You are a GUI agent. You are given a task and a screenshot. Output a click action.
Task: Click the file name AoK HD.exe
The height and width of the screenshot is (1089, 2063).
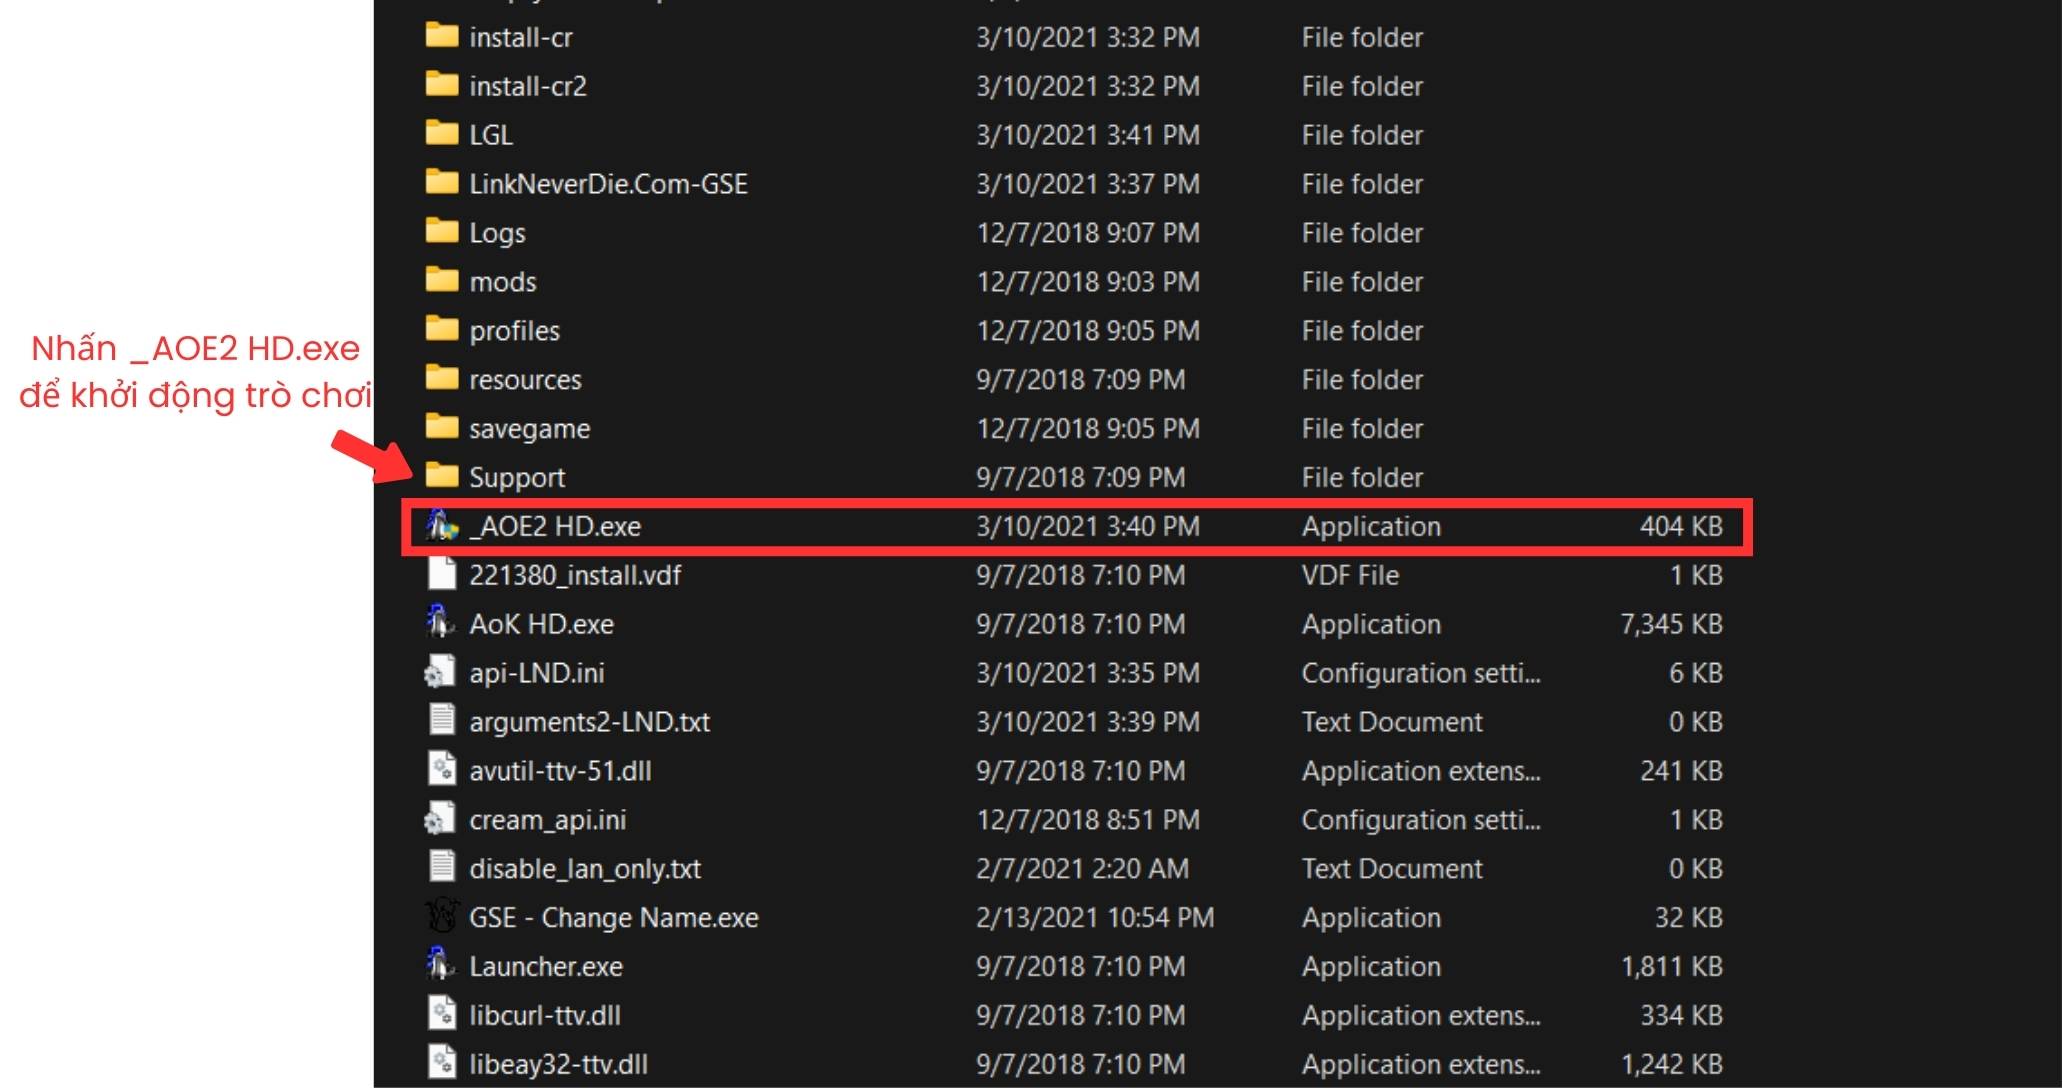(542, 624)
